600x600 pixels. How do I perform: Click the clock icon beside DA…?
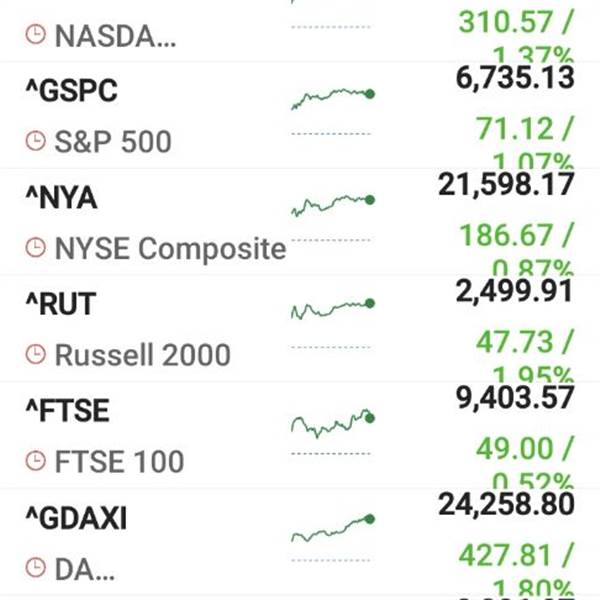35,568
